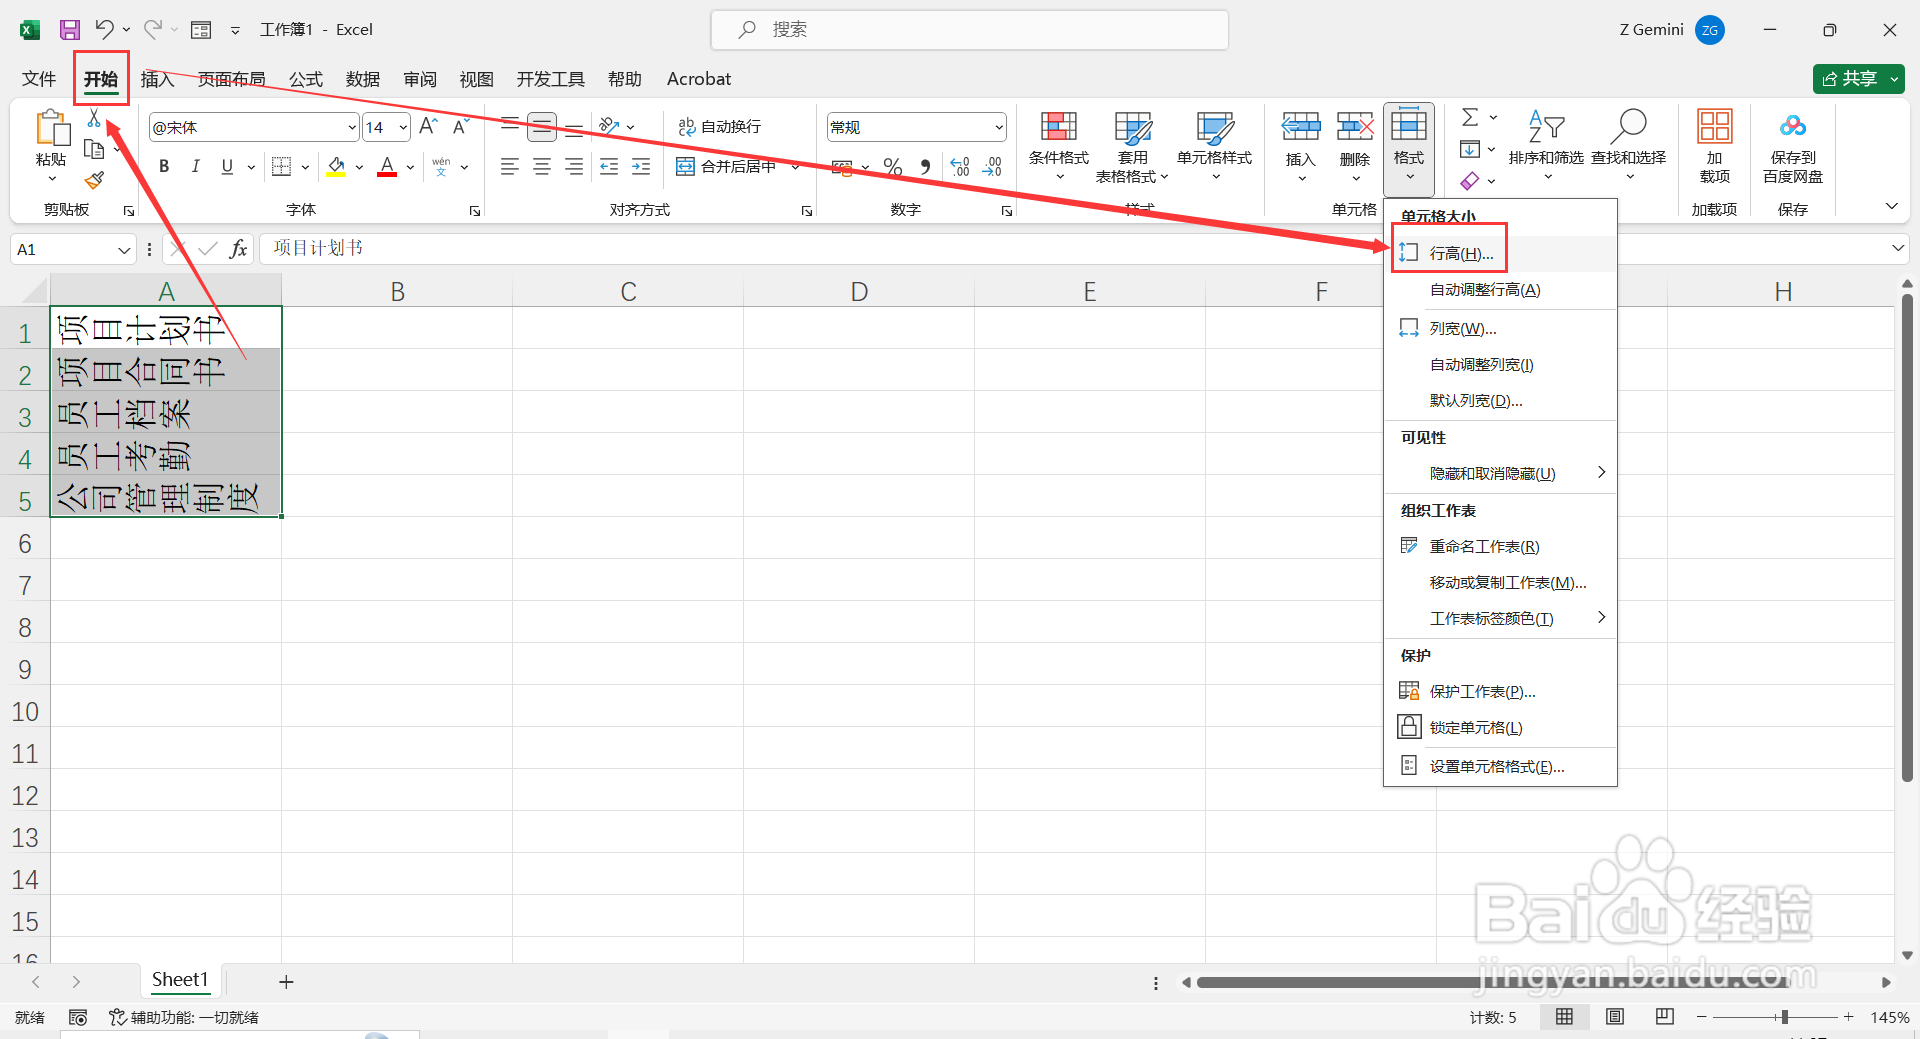Click the Undo arrow icon
Image resolution: width=1920 pixels, height=1039 pixels.
click(104, 30)
